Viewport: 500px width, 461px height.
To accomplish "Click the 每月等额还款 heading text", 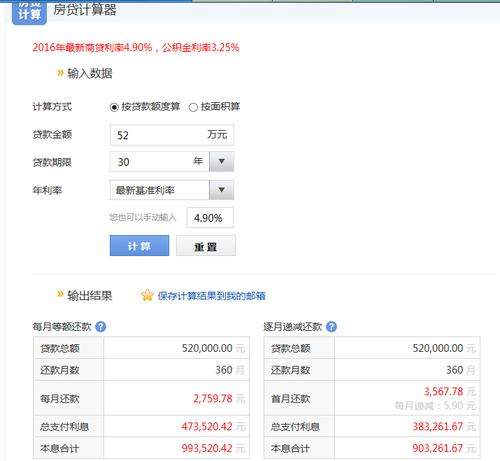I will coord(62,327).
